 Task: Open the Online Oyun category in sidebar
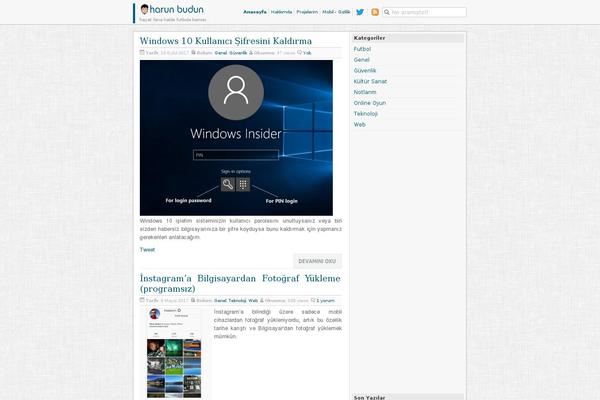370,103
